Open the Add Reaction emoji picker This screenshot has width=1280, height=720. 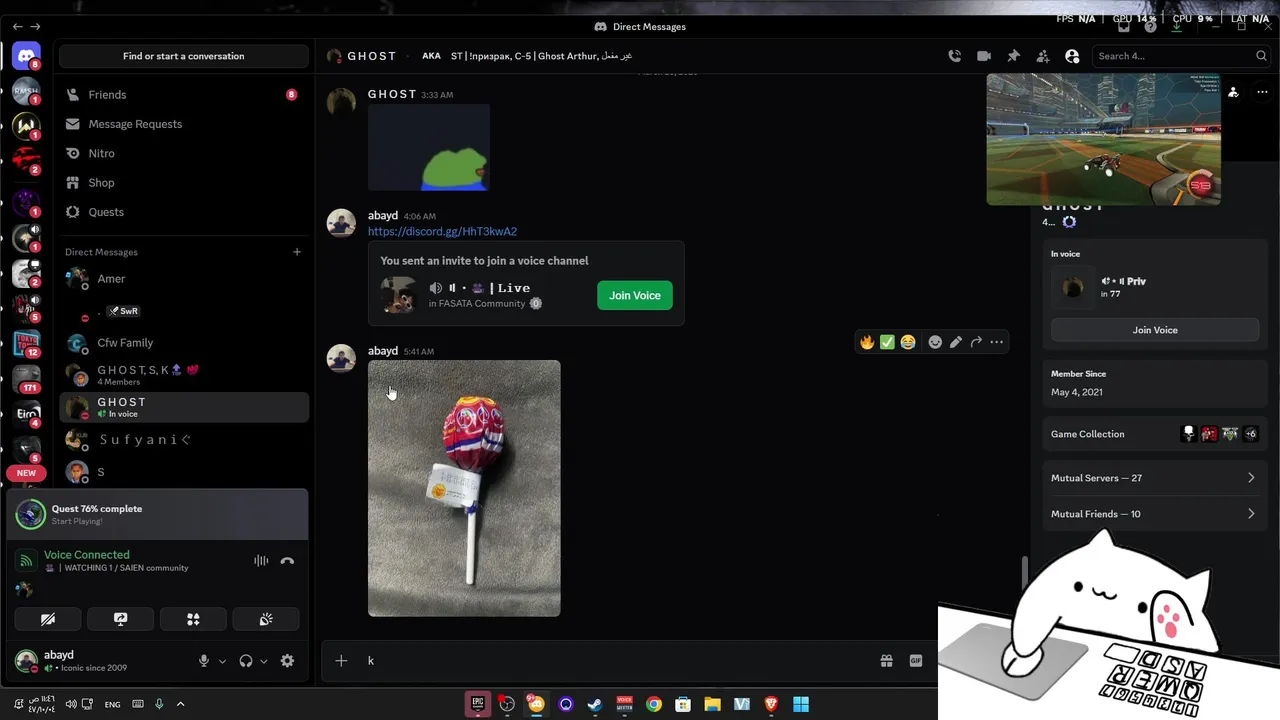click(935, 342)
